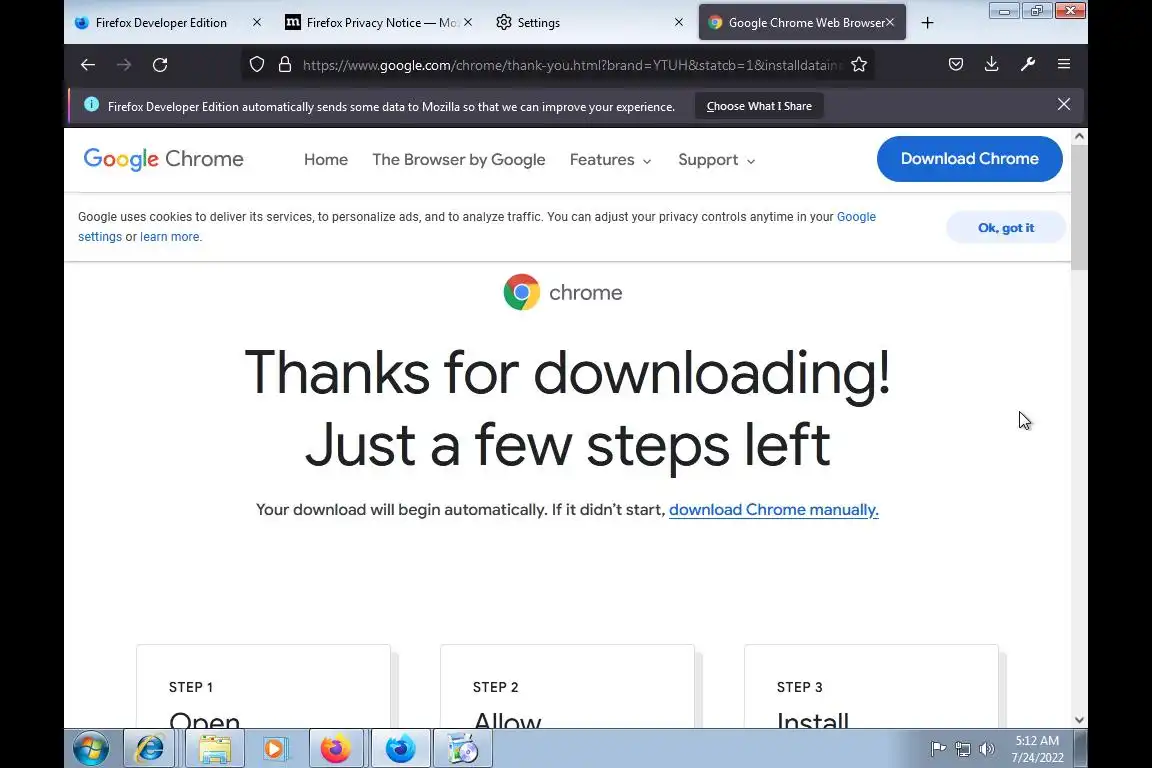
Task: Click the Download Chrome button
Action: tap(969, 159)
